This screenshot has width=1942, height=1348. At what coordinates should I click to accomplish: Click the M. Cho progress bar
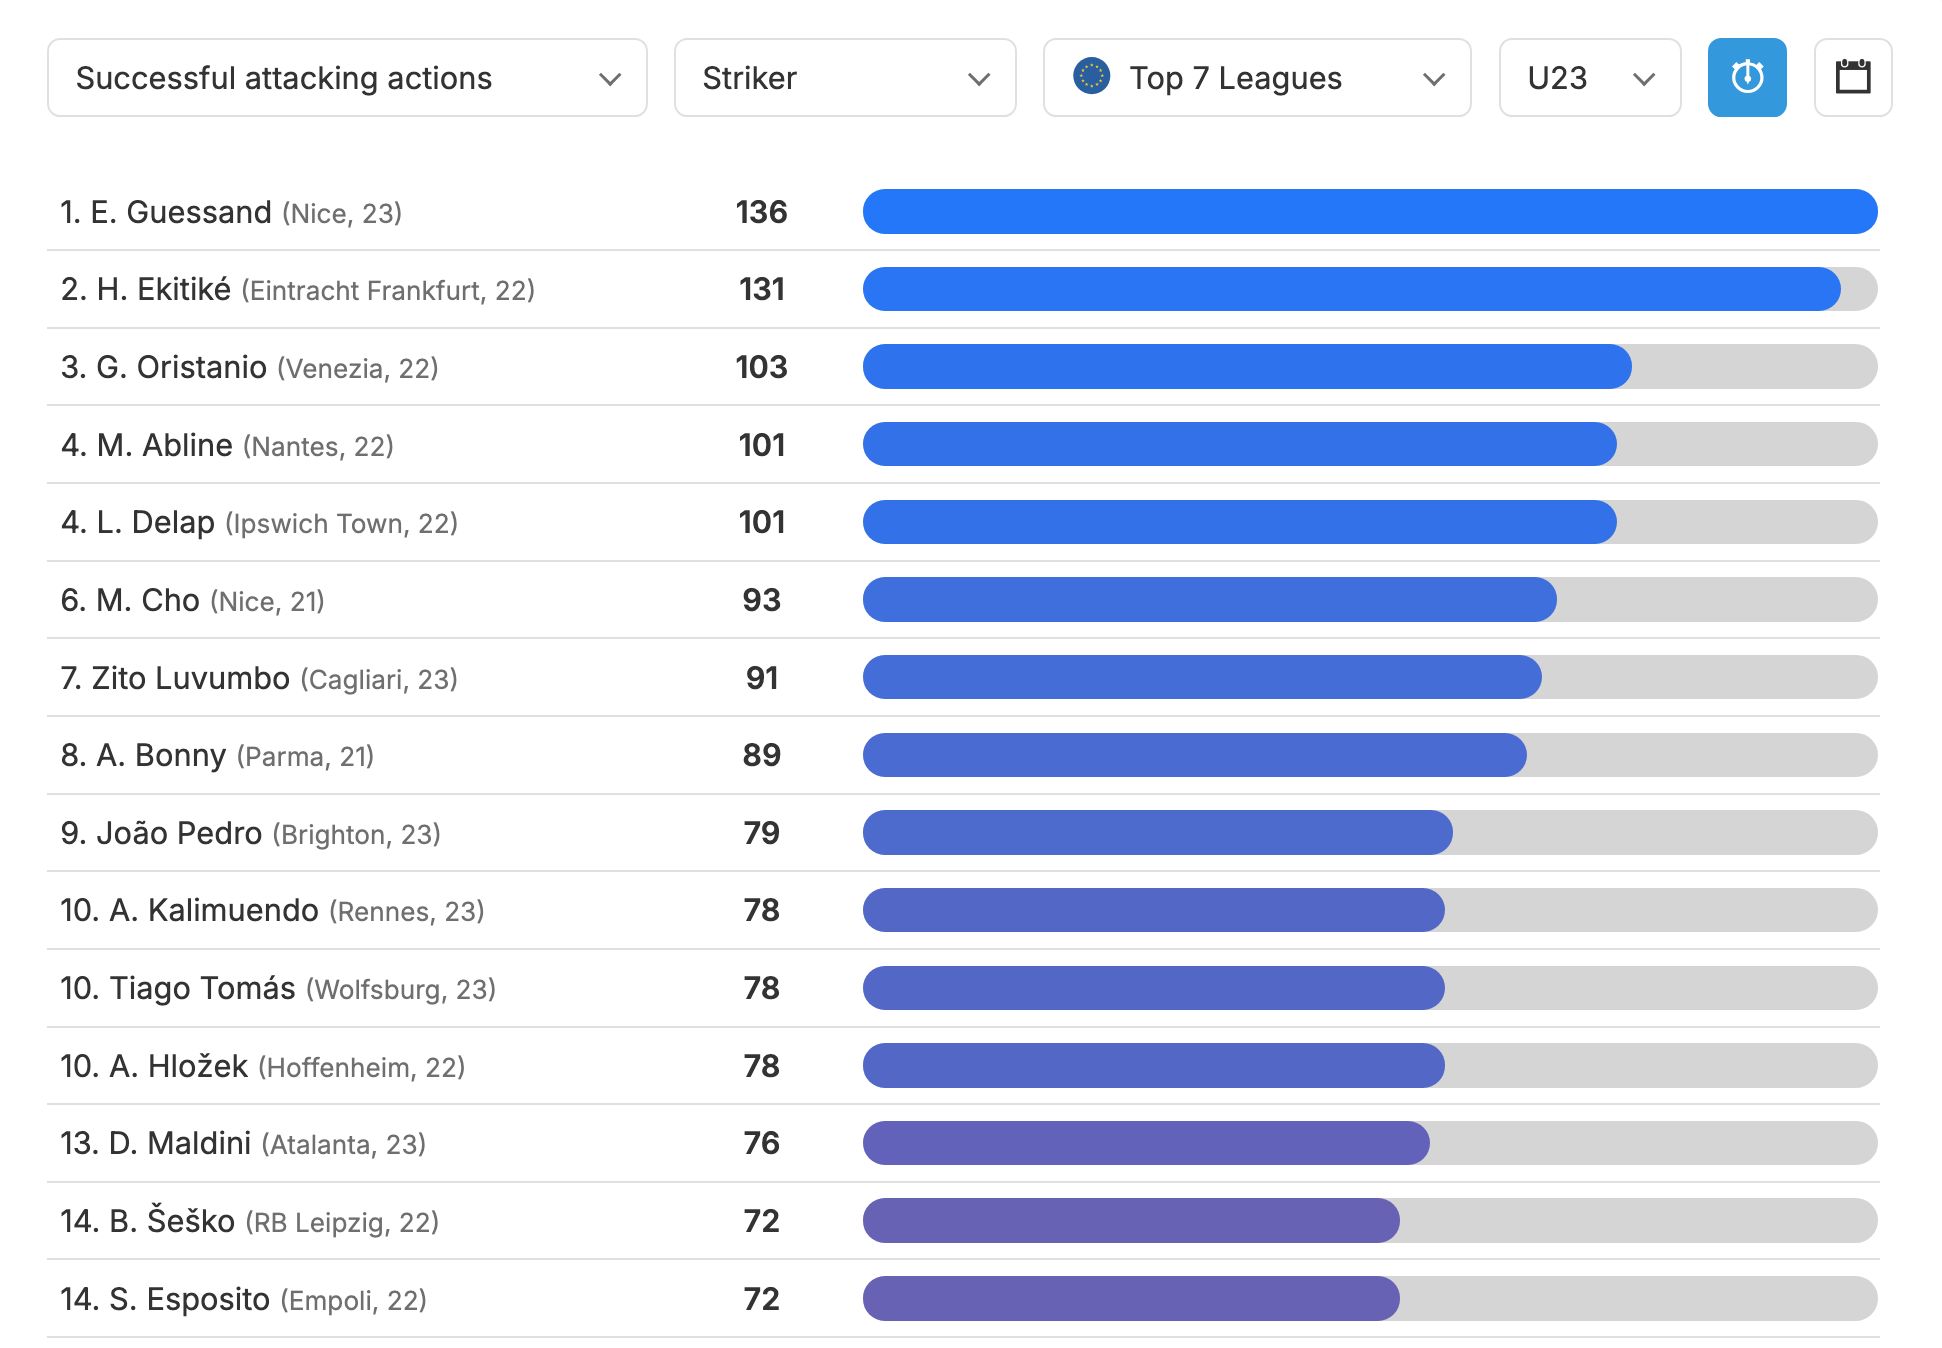(x=1208, y=600)
